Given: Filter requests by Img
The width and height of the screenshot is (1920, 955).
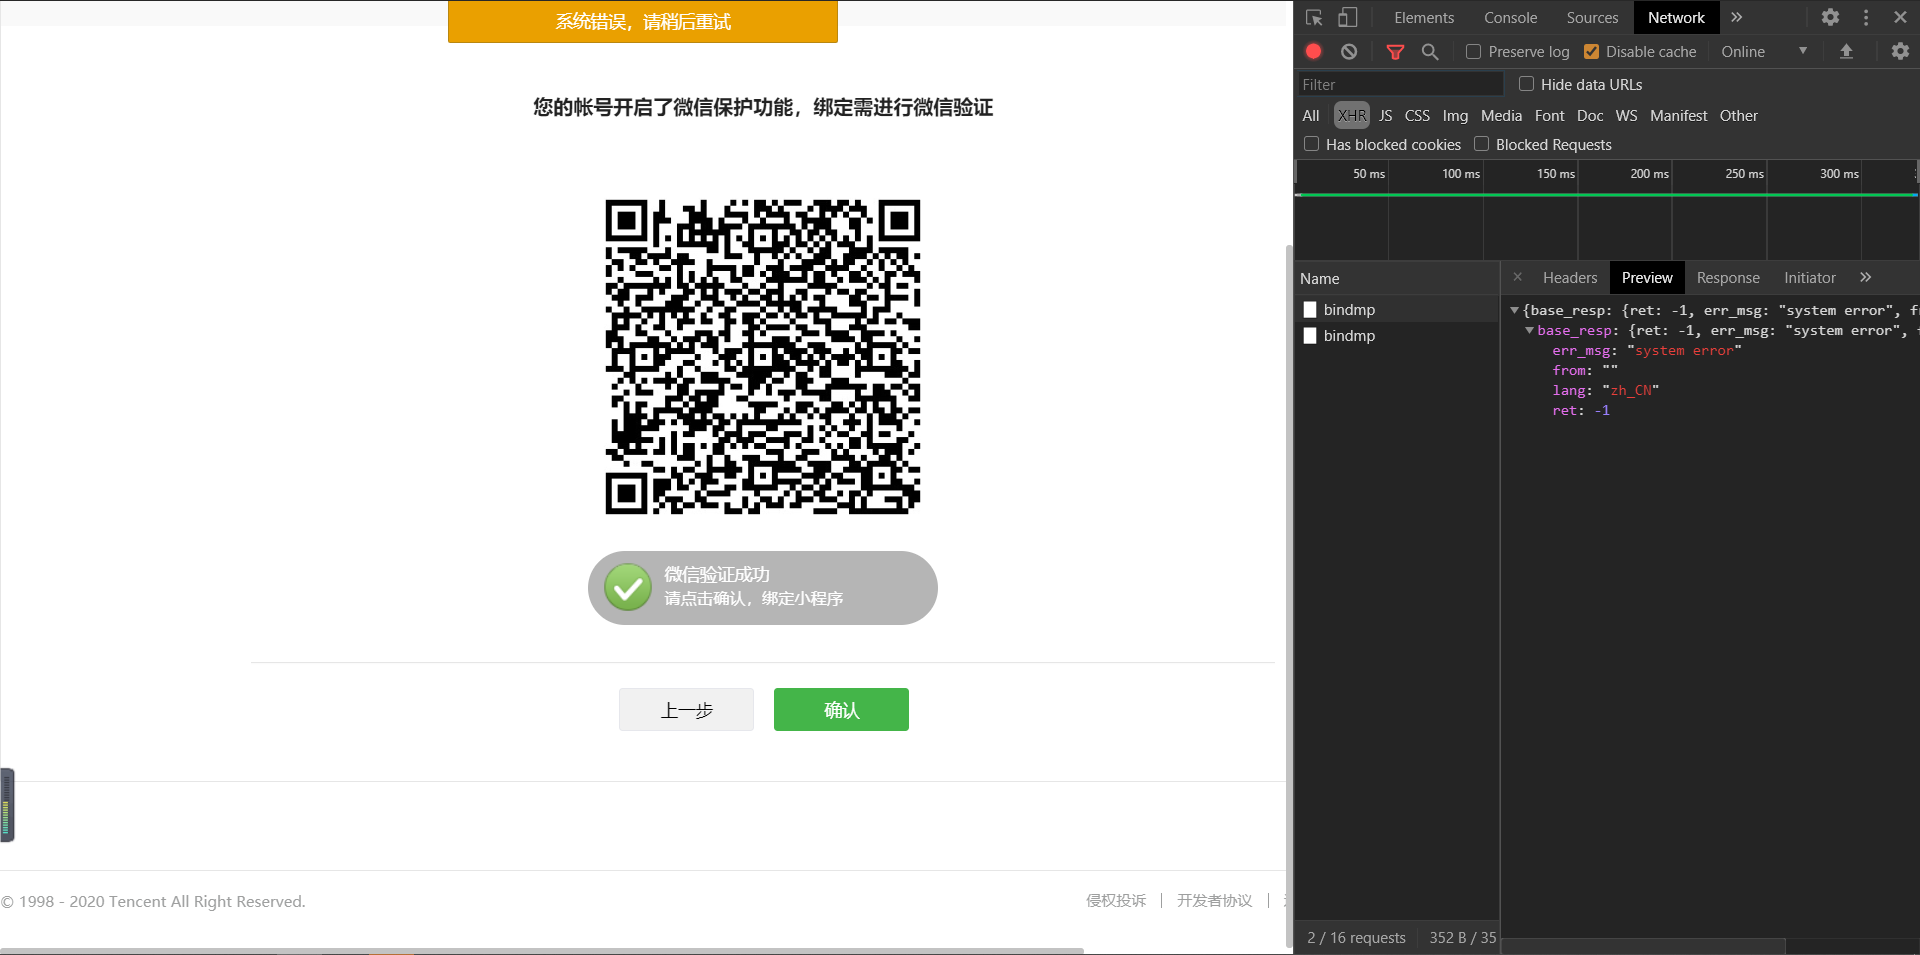Looking at the screenshot, I should (1455, 115).
